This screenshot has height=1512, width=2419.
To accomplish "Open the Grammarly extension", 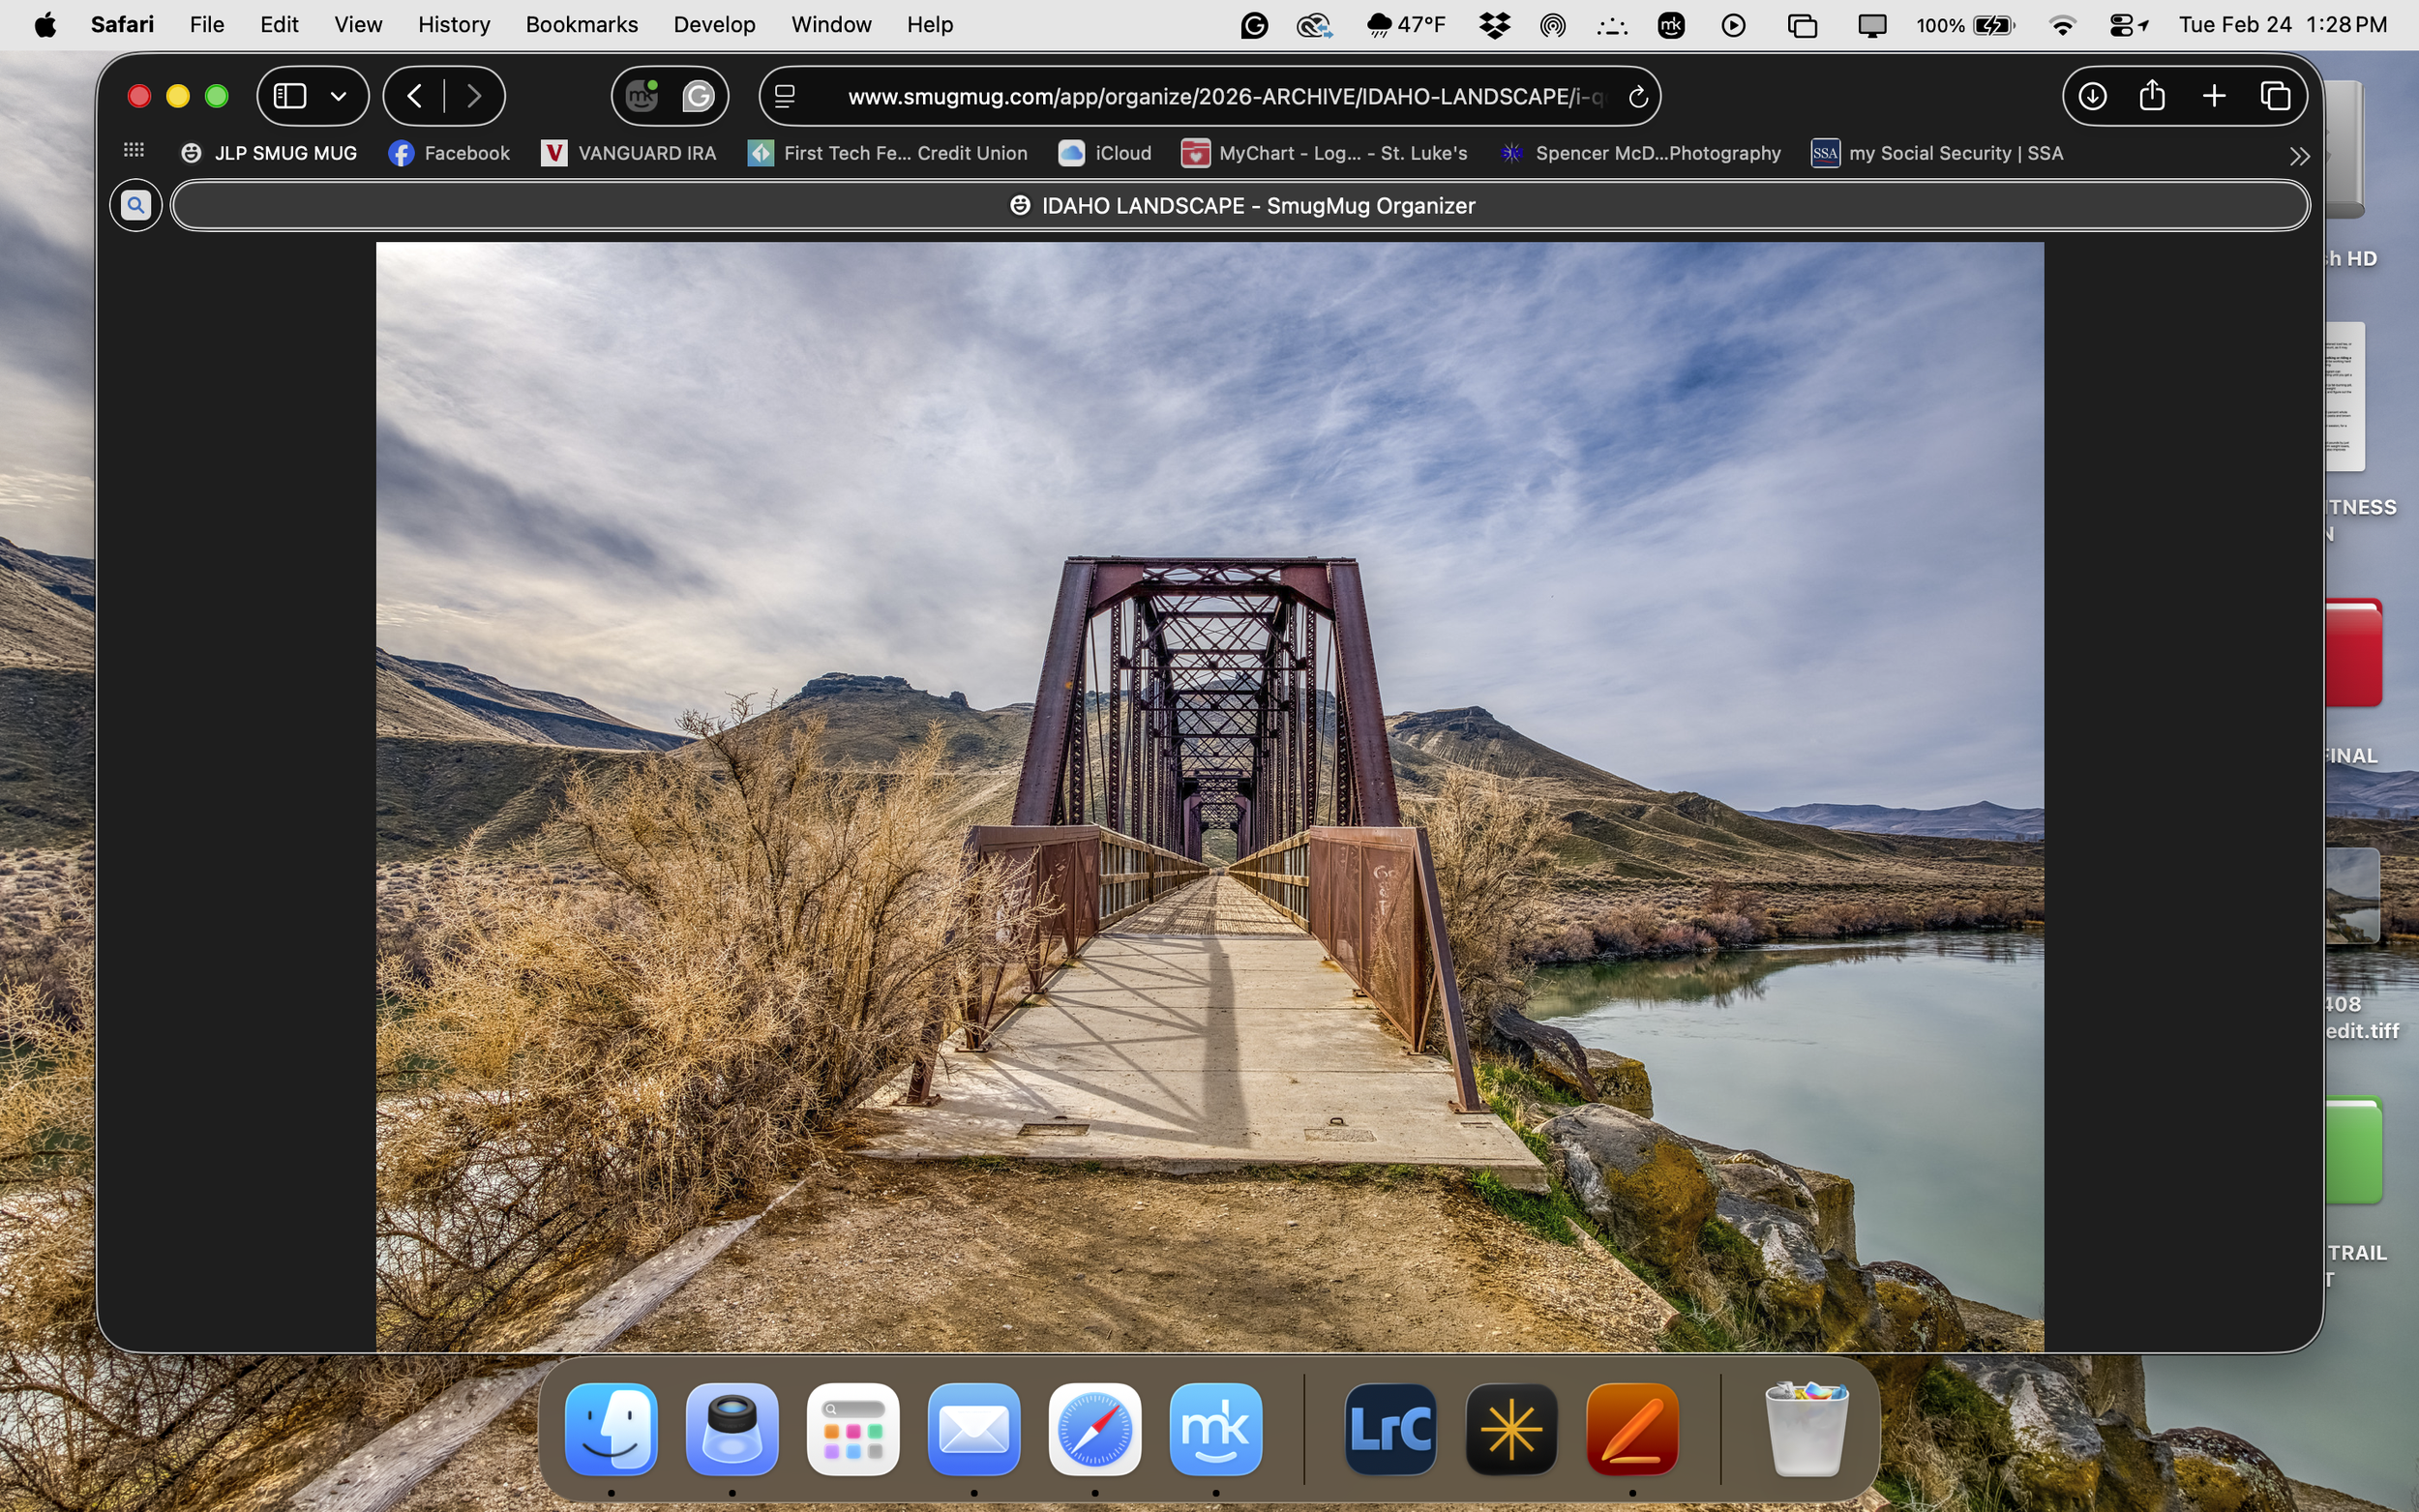I will click(698, 96).
